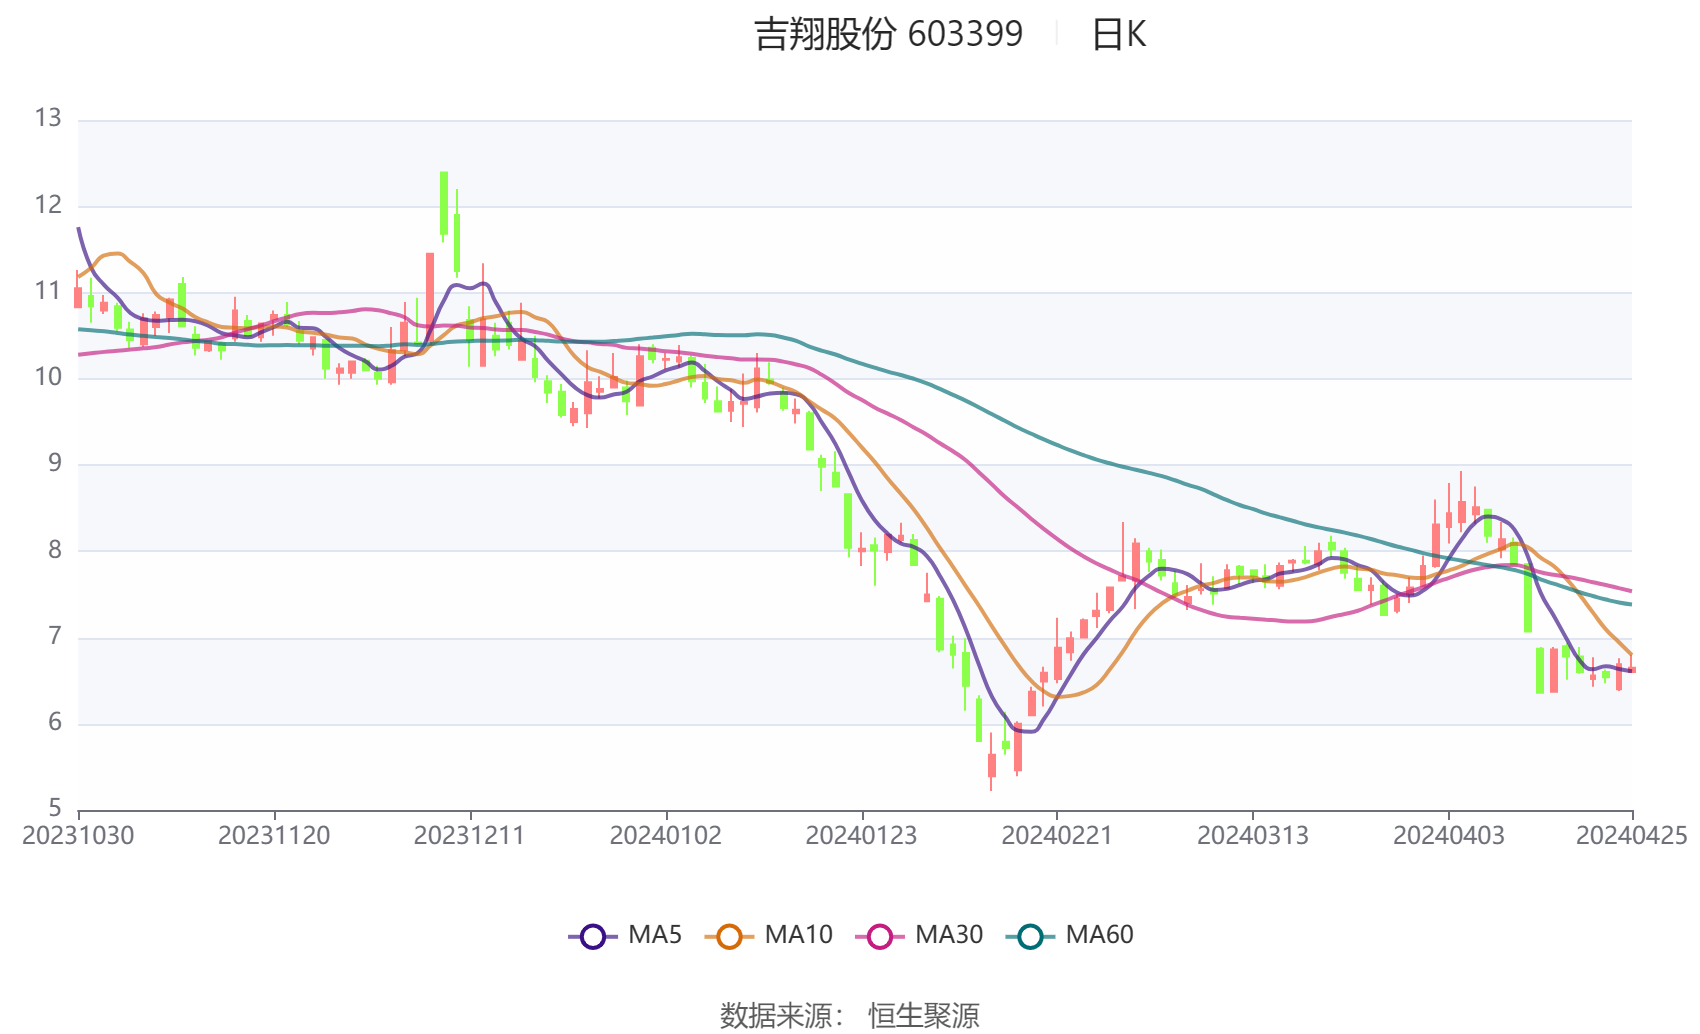Toggle the MA5 legend circle icon
This screenshot has width=1700, height=1034.
click(x=593, y=936)
